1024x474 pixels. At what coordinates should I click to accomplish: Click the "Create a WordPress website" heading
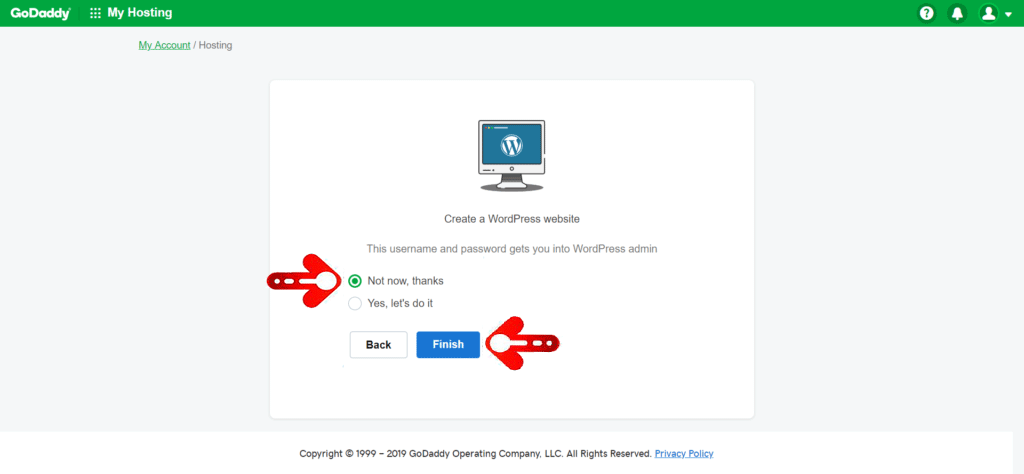click(x=512, y=219)
